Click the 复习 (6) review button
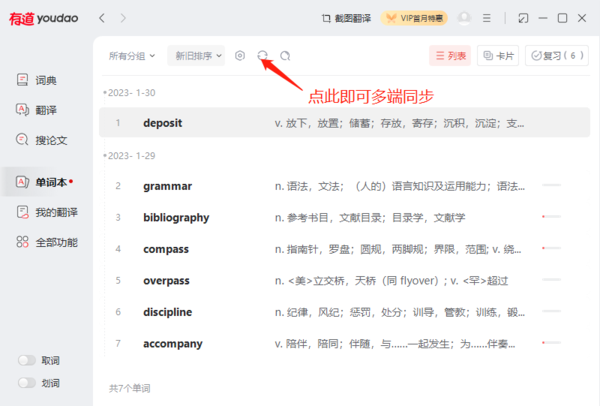 556,56
